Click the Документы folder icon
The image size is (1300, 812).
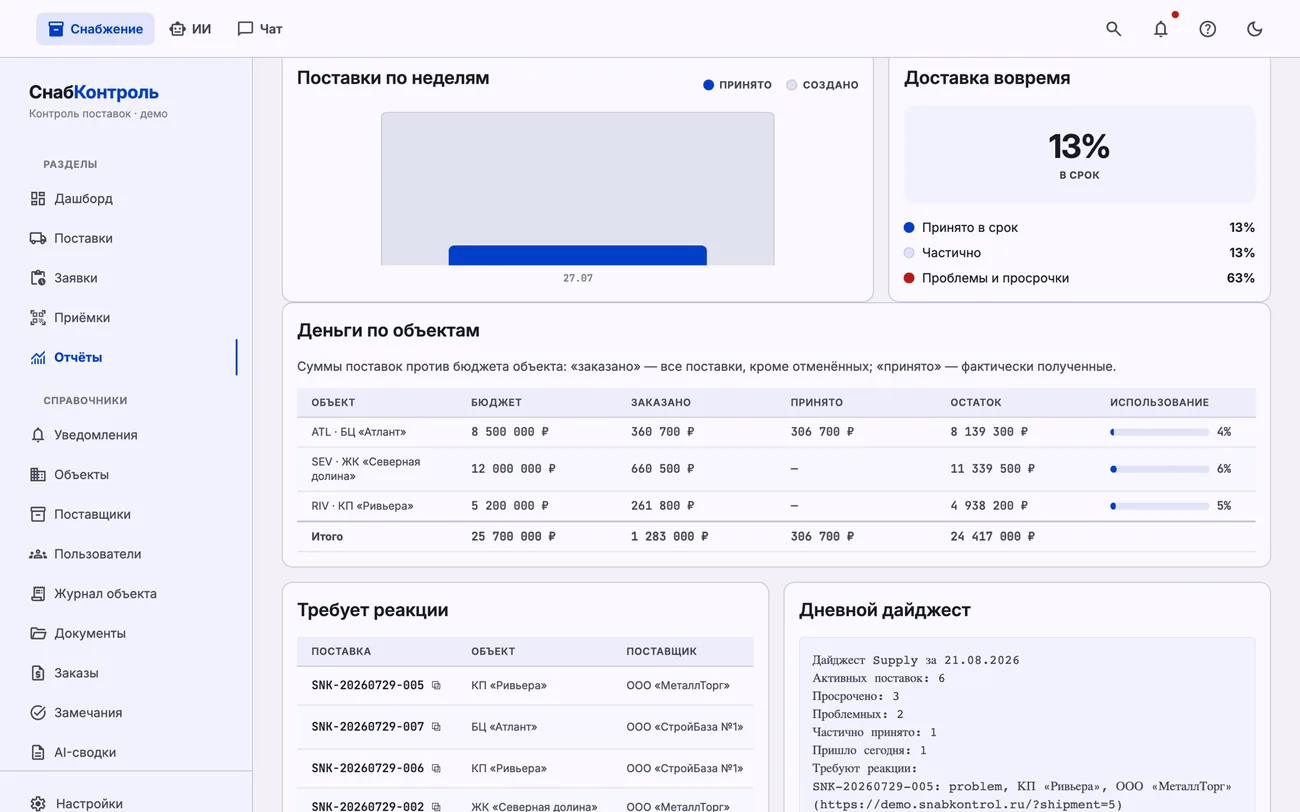[x=38, y=633]
